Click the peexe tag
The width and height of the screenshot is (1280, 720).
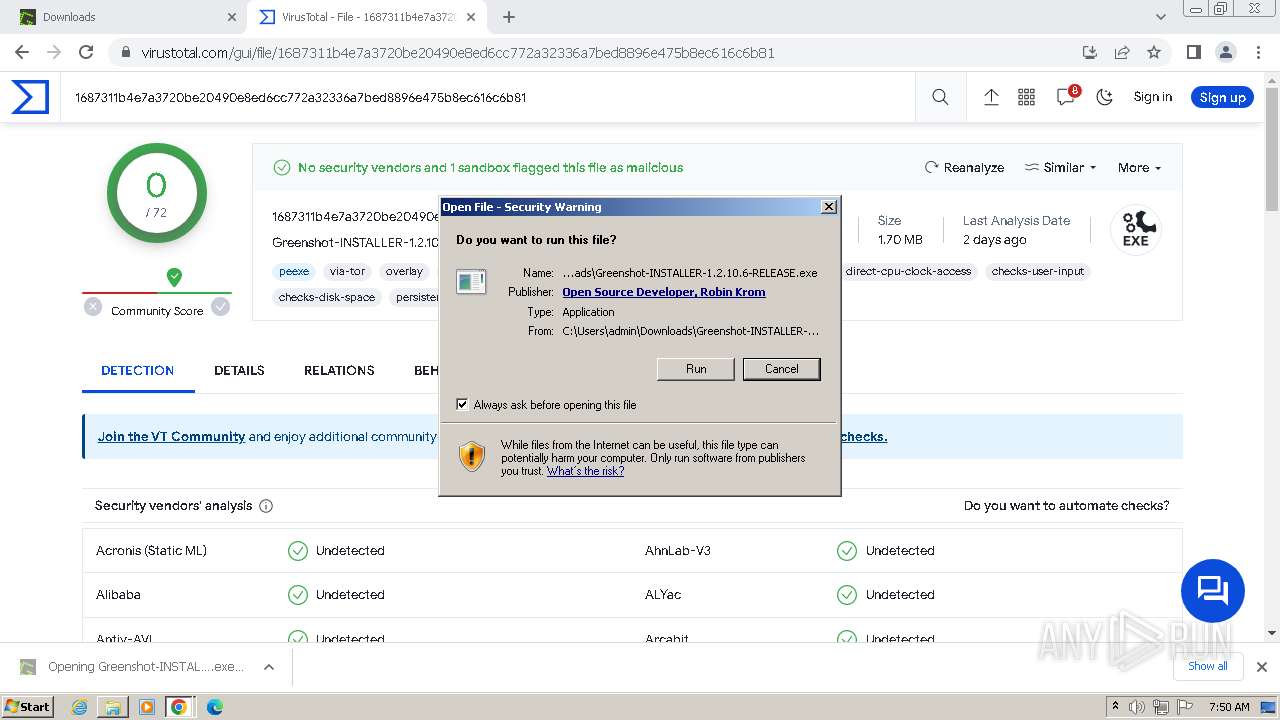tap(294, 271)
